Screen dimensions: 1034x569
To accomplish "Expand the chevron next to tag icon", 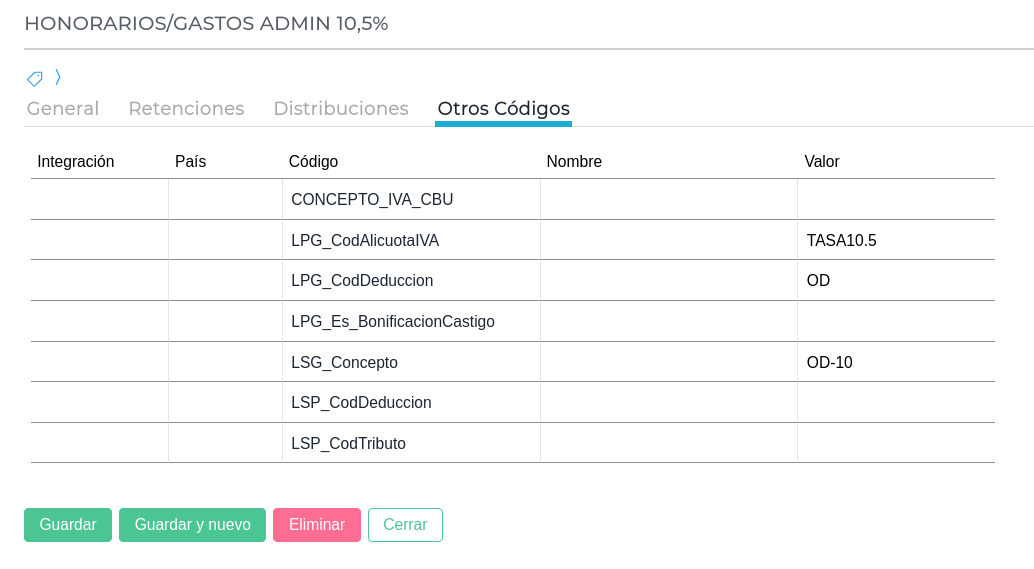I will tap(58, 77).
